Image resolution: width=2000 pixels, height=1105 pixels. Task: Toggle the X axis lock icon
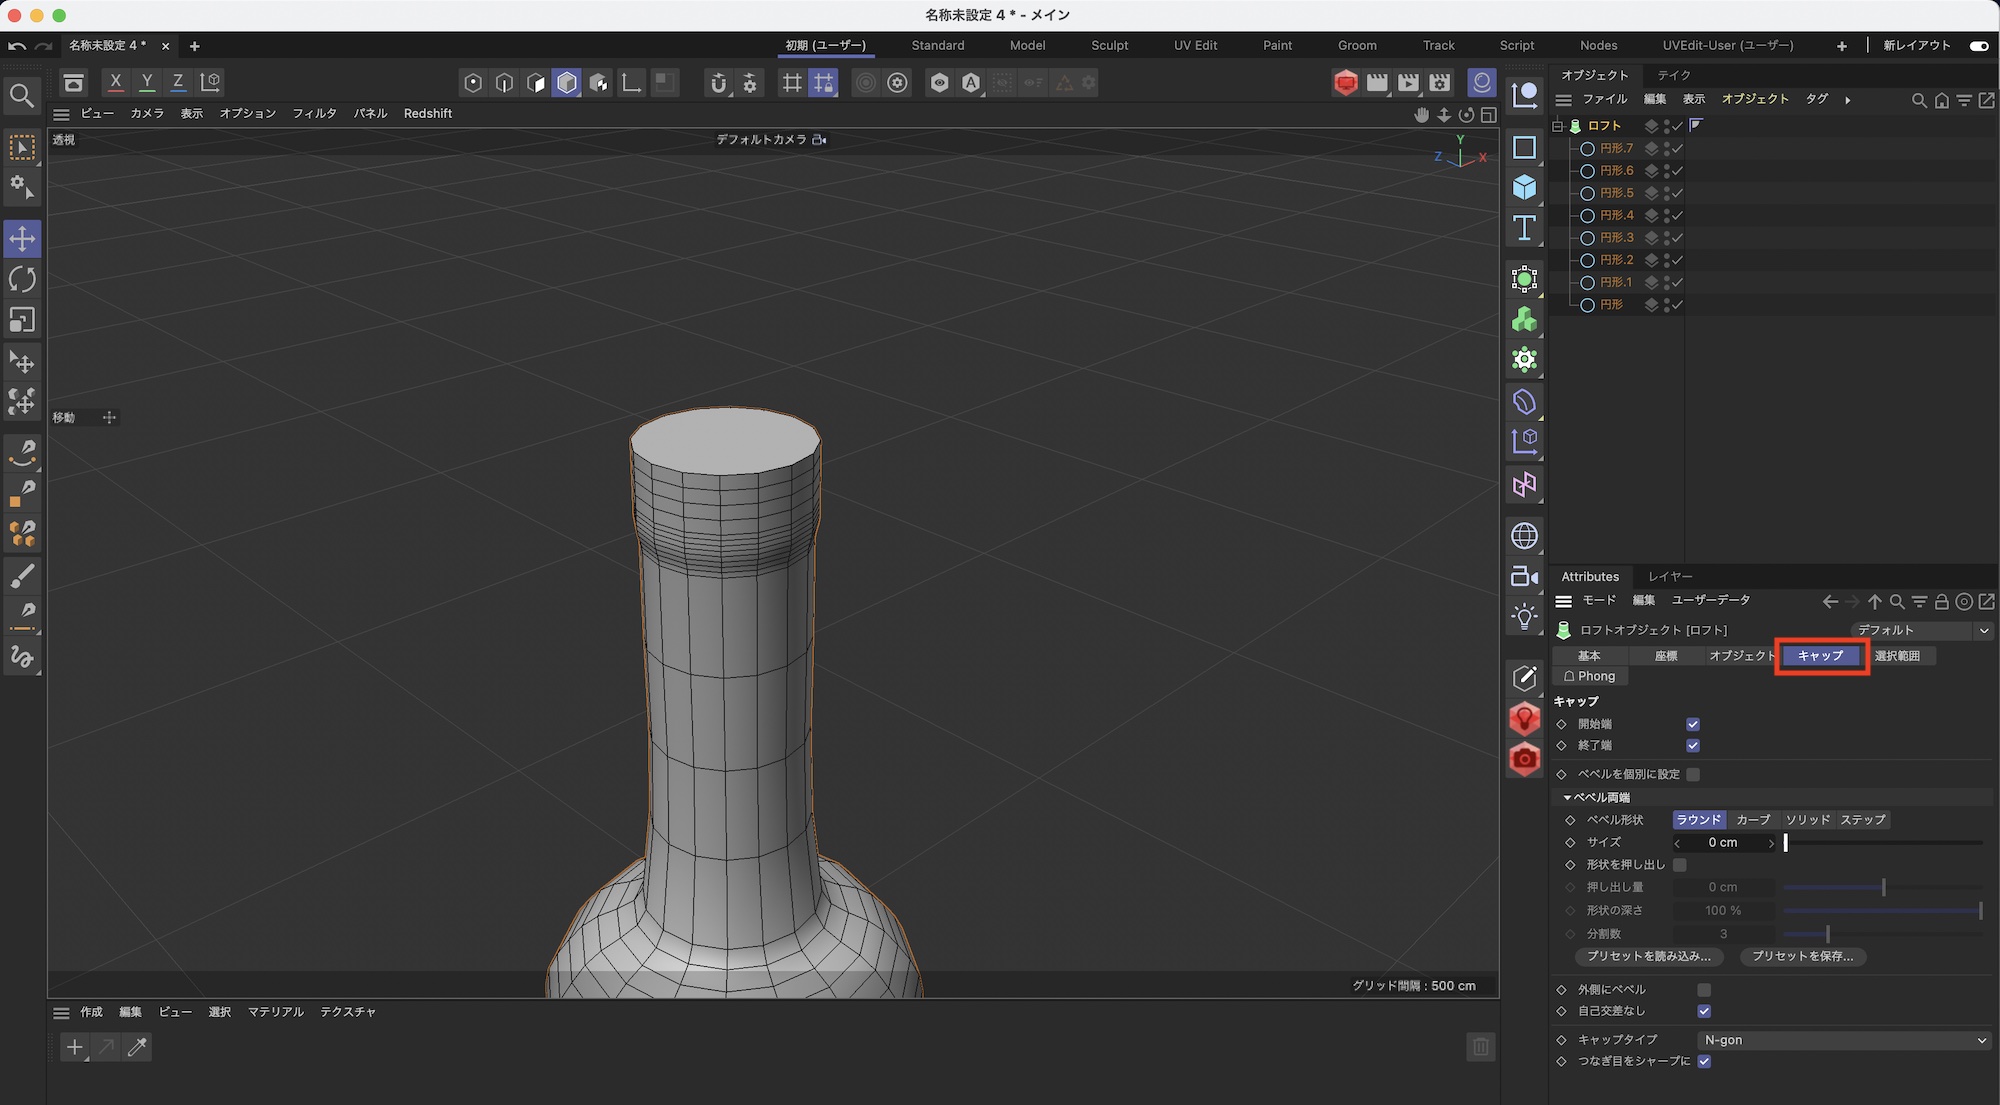click(x=115, y=82)
